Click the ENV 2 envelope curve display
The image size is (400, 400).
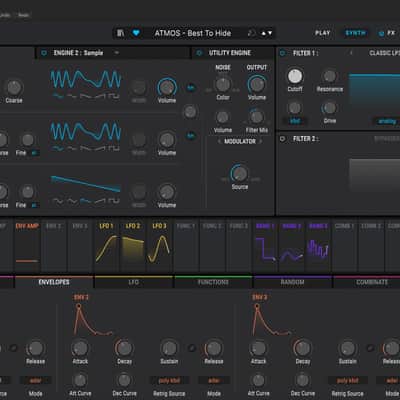pos(93,319)
